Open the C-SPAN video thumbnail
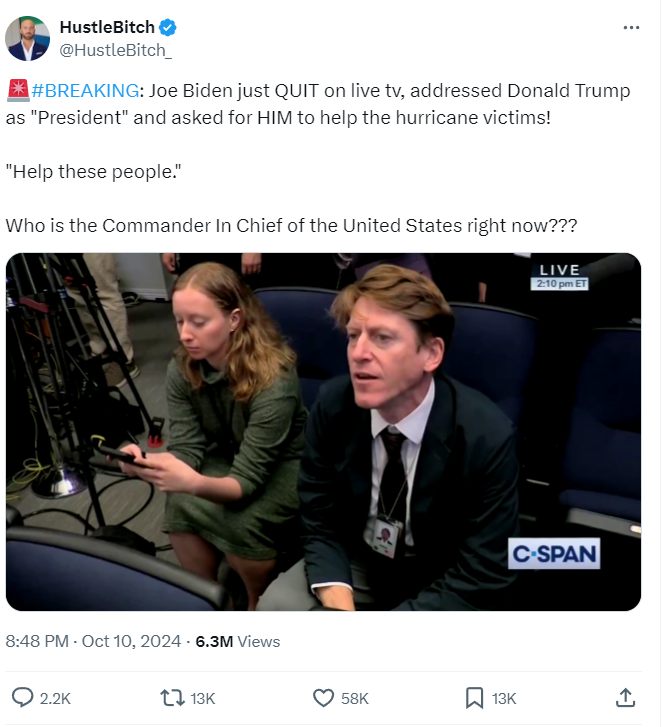 coord(323,430)
